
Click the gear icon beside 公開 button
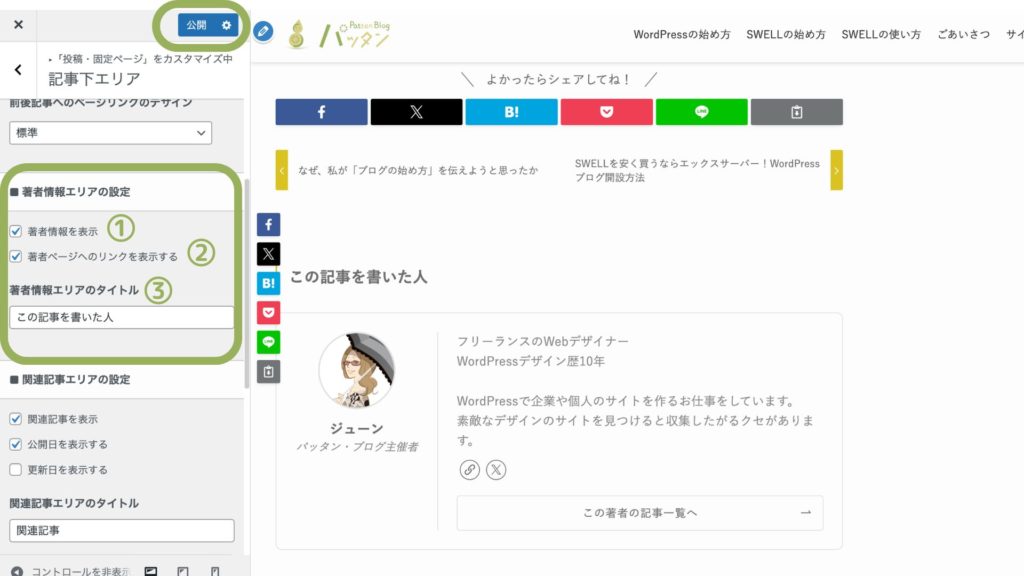pos(227,25)
